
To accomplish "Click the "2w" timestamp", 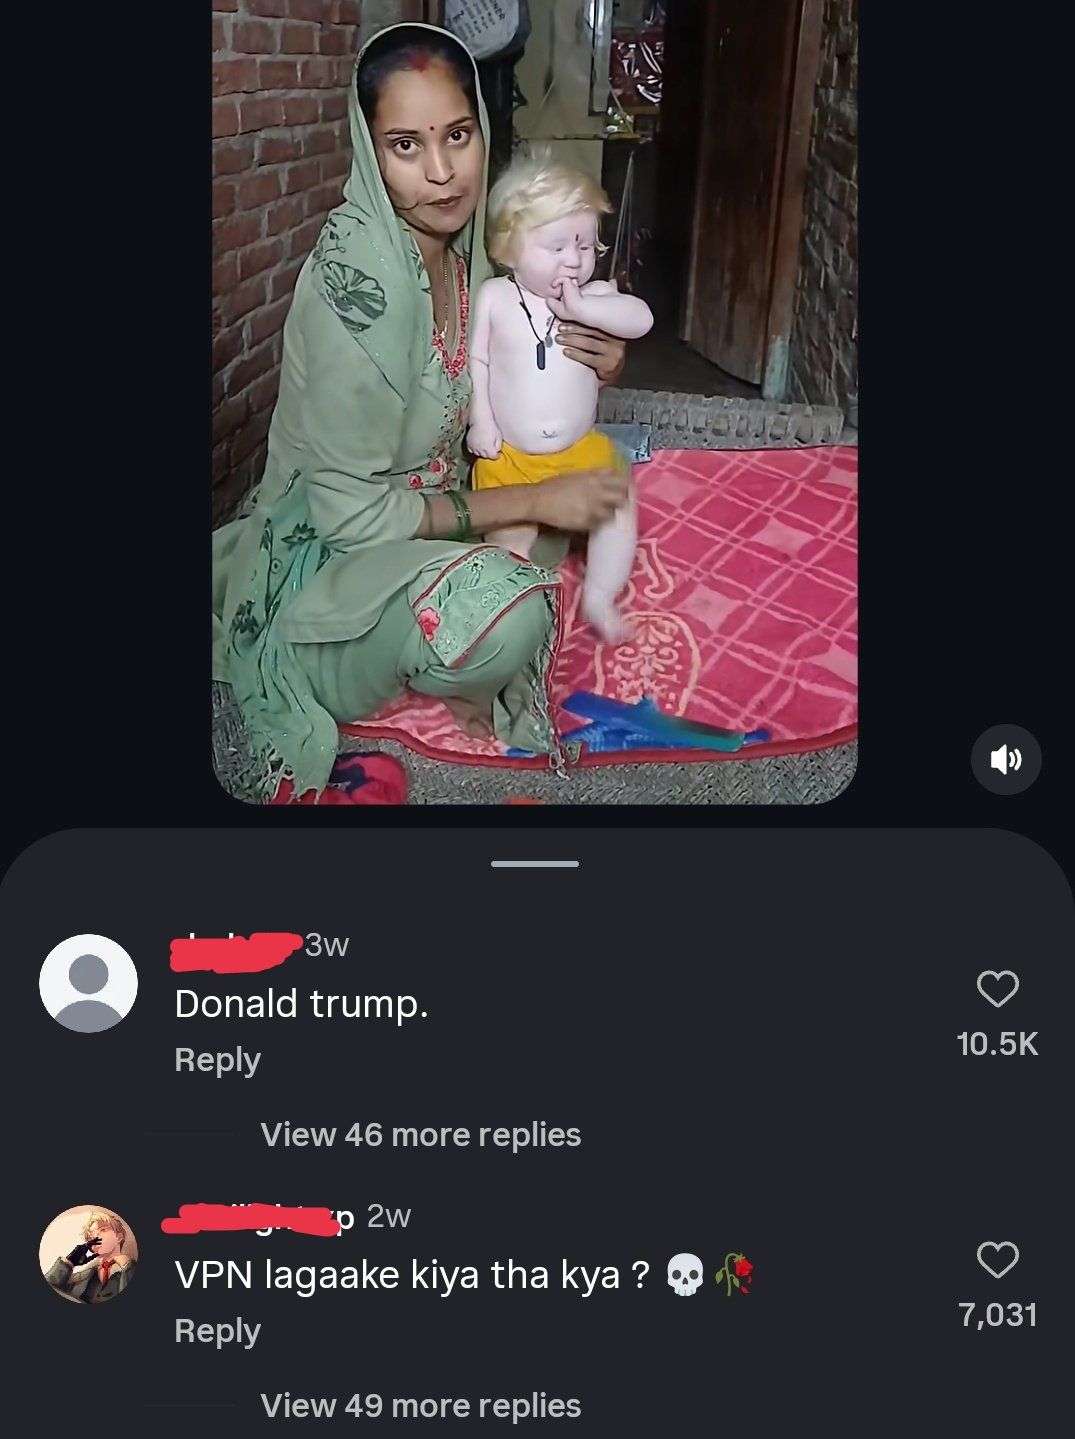I will coord(389,1216).
